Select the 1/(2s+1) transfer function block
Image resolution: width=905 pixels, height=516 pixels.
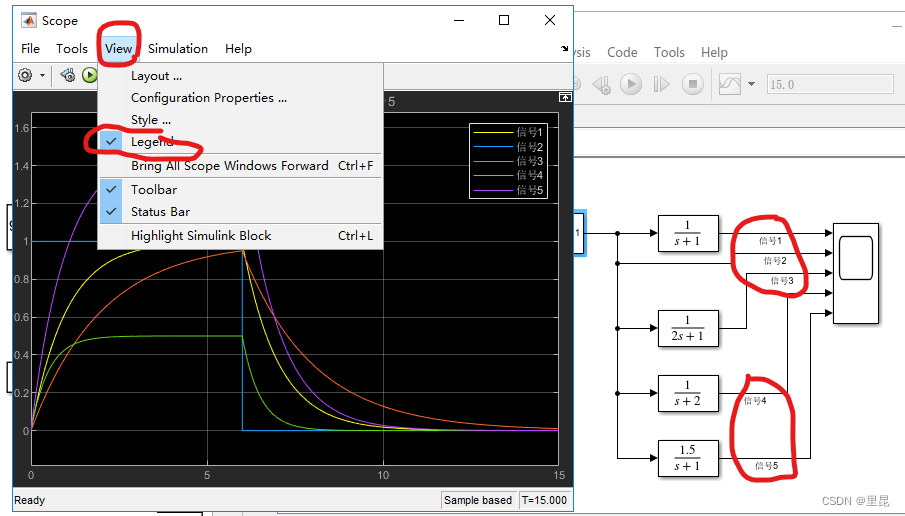pyautogui.click(x=688, y=328)
